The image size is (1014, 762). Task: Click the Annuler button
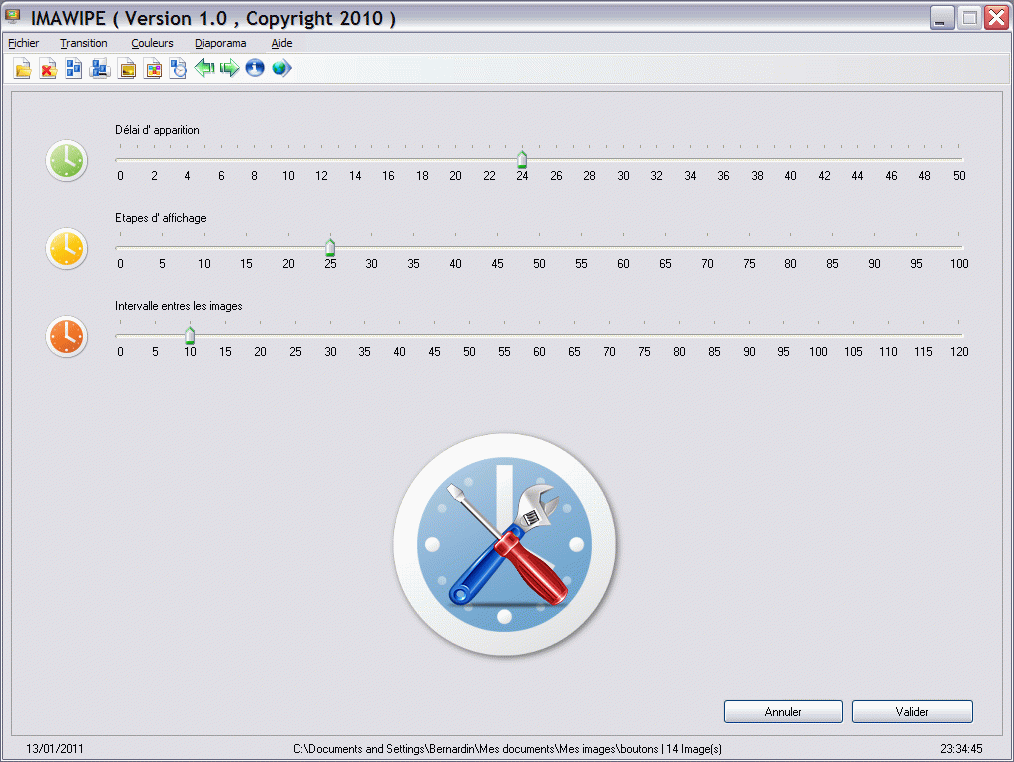(783, 712)
